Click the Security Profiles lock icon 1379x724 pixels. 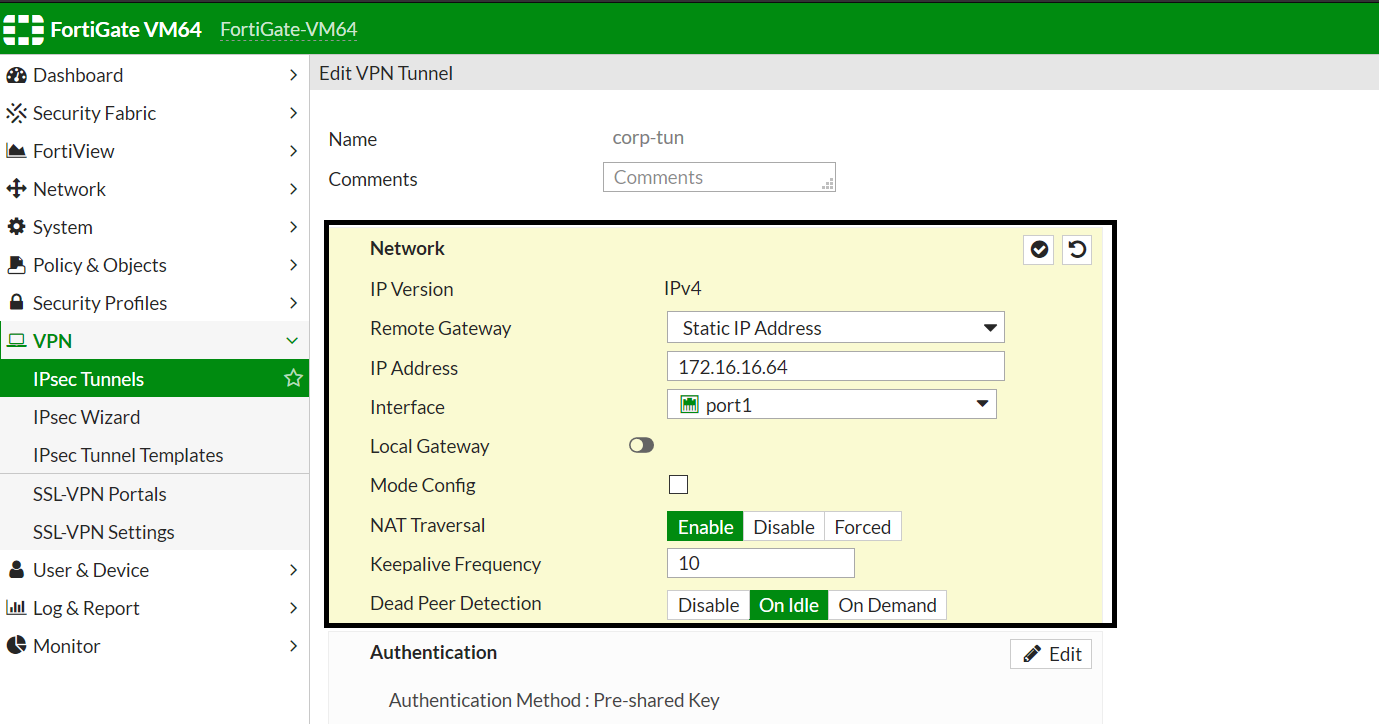coord(16,302)
